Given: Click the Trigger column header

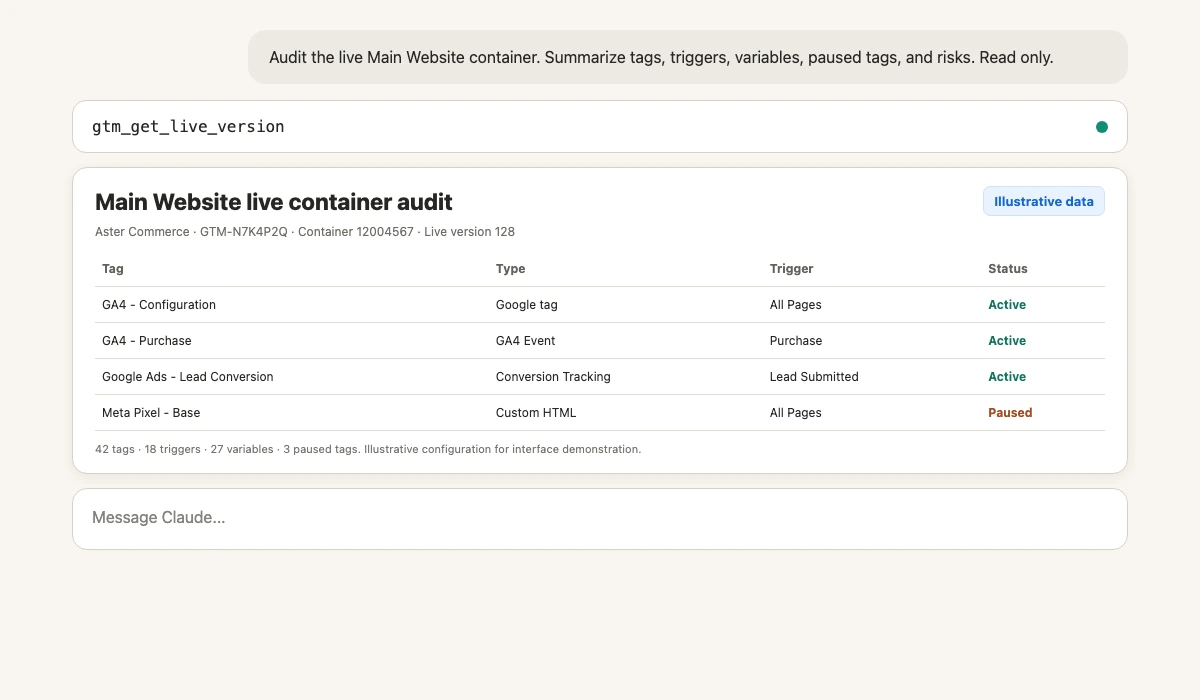Looking at the screenshot, I should (x=792, y=269).
